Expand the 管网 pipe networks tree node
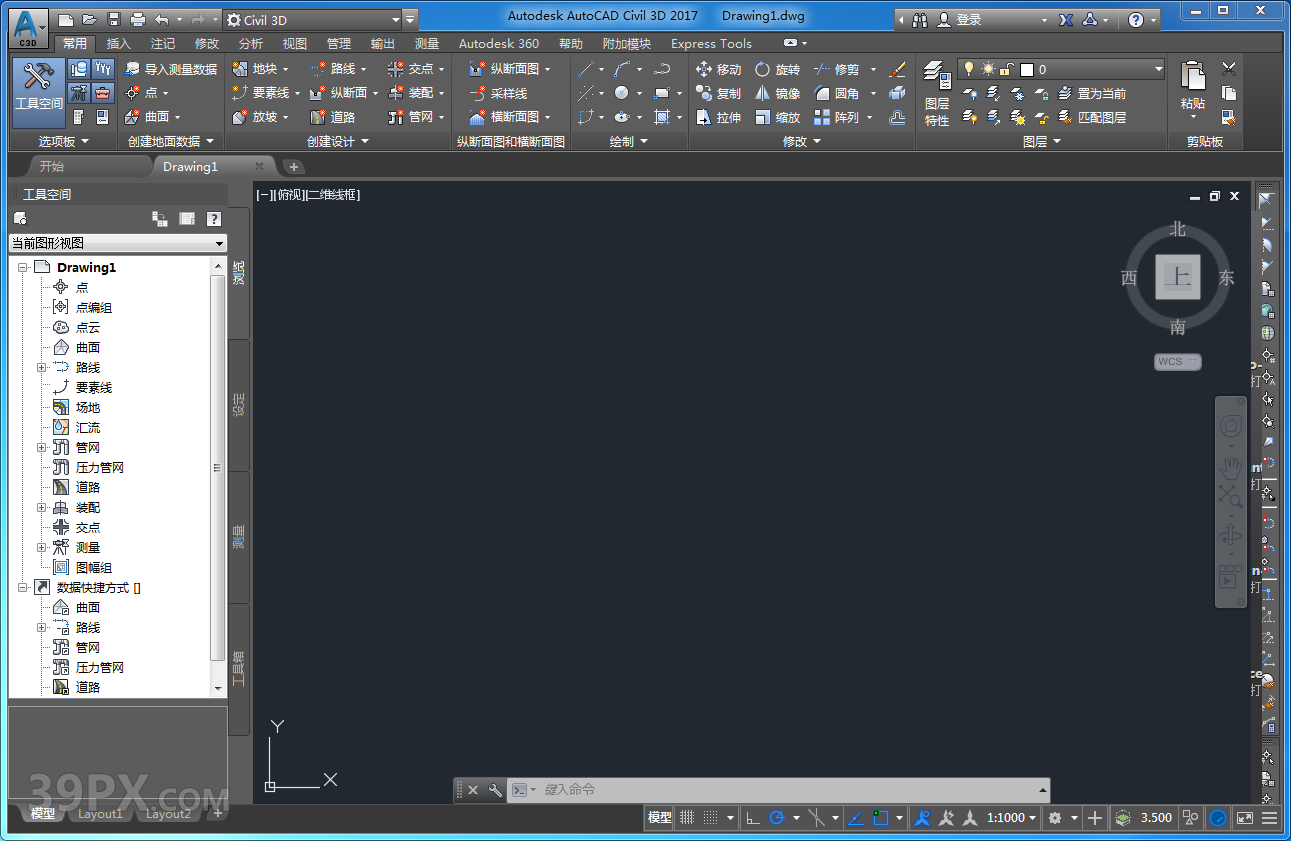The height and width of the screenshot is (841, 1291). pyautogui.click(x=41, y=447)
